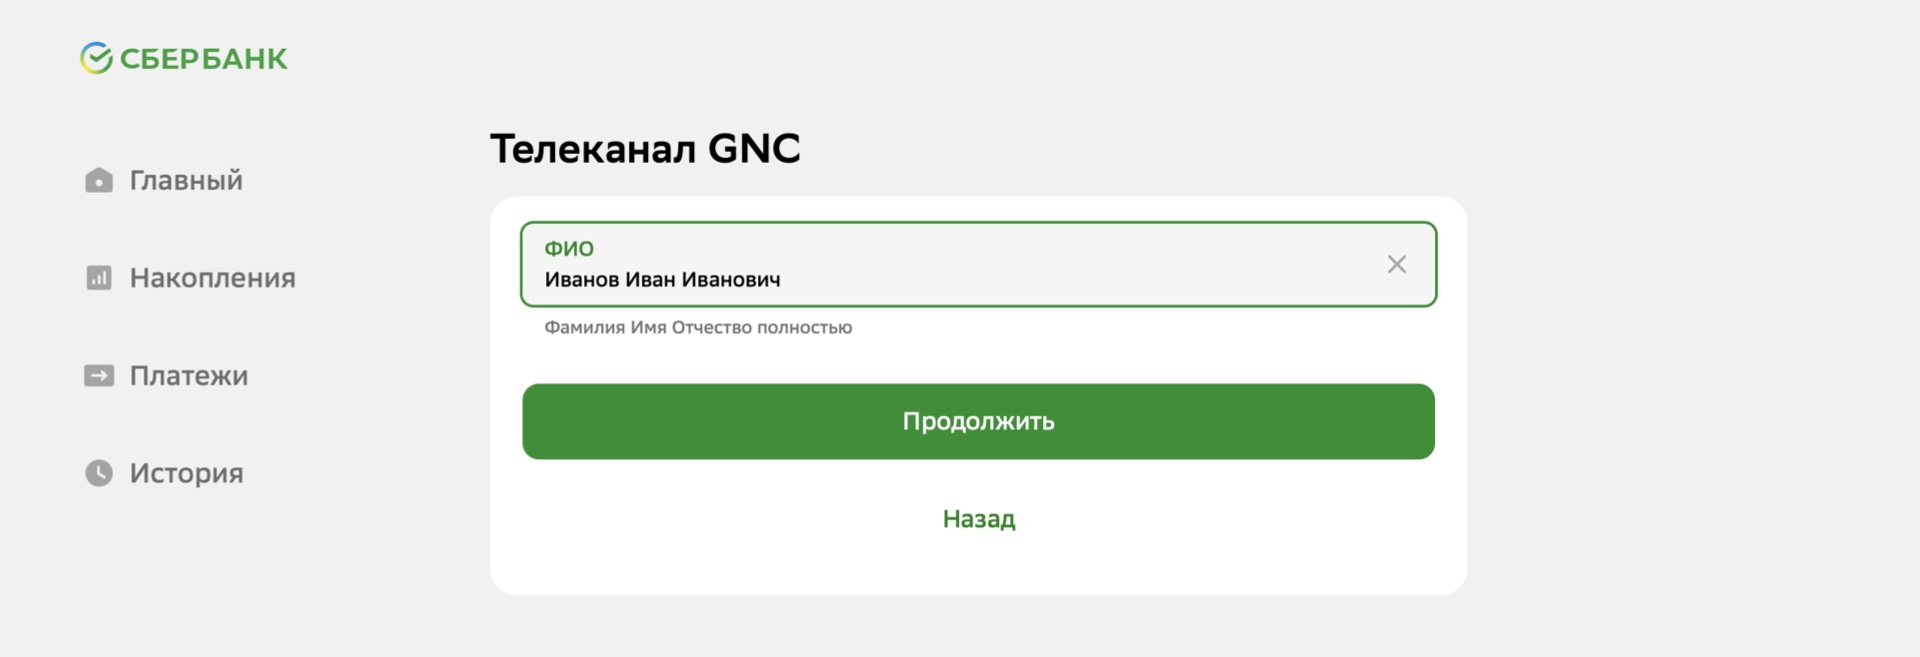The width and height of the screenshot is (1920, 657).
Task: Navigate to the История section
Action: tap(186, 473)
